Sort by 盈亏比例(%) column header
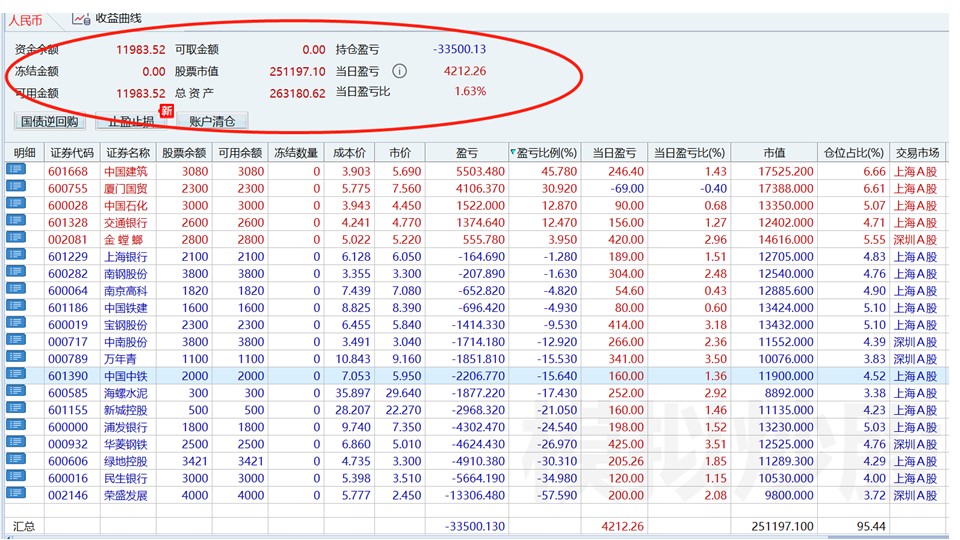 [546, 152]
